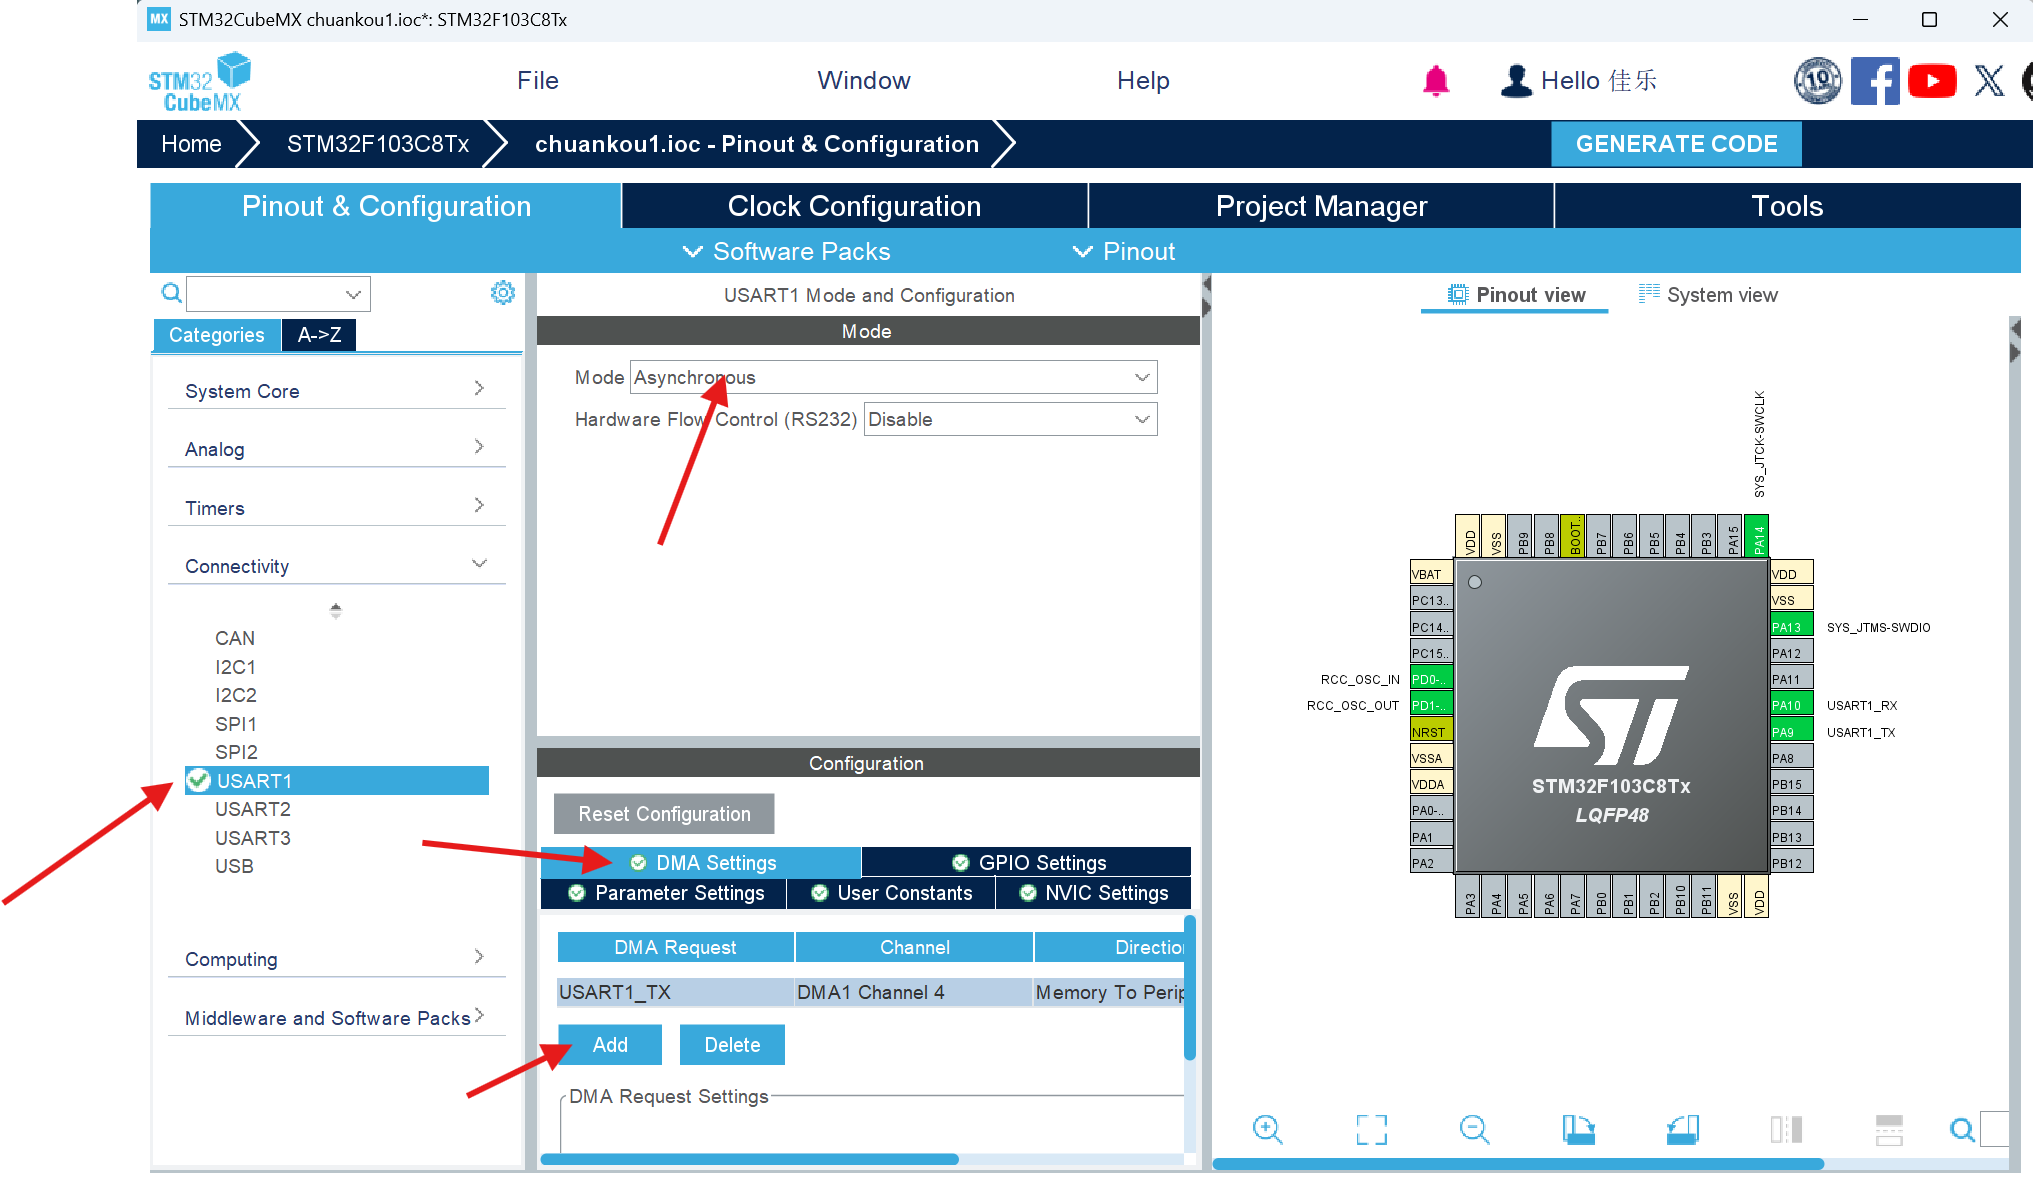The height and width of the screenshot is (1179, 2033).
Task: Select USB in the Connectivity list
Action: click(x=234, y=866)
